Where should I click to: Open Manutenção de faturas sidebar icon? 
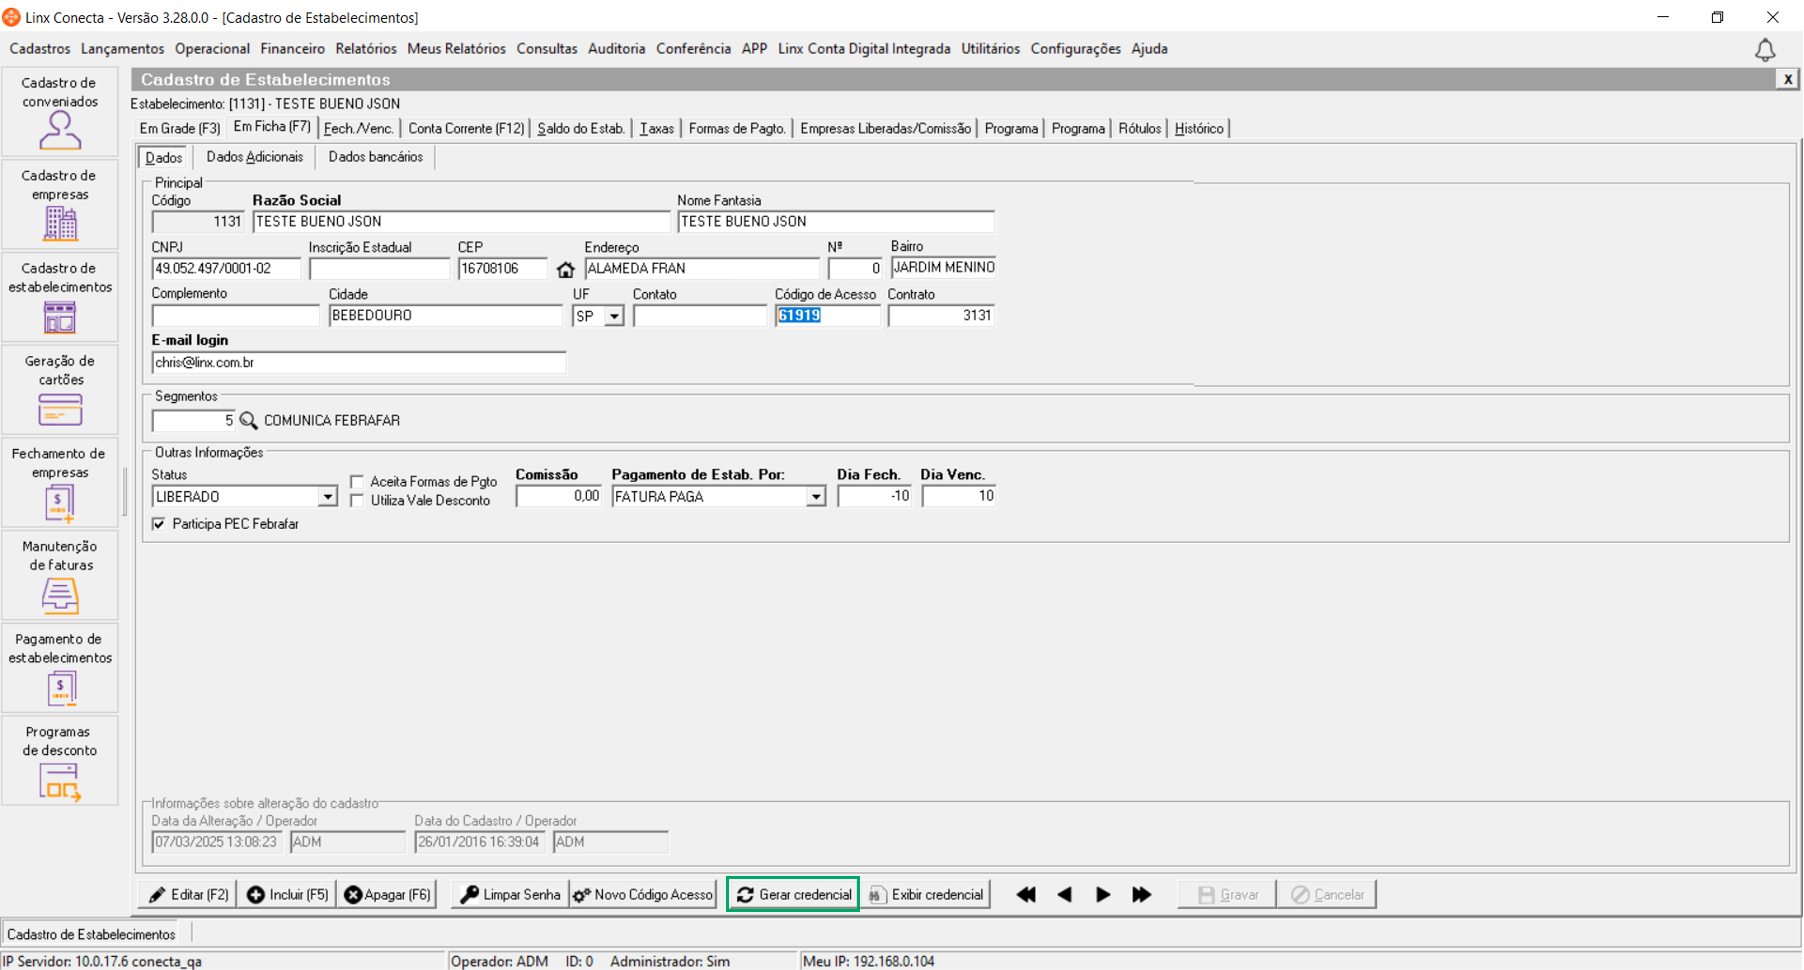(x=60, y=576)
